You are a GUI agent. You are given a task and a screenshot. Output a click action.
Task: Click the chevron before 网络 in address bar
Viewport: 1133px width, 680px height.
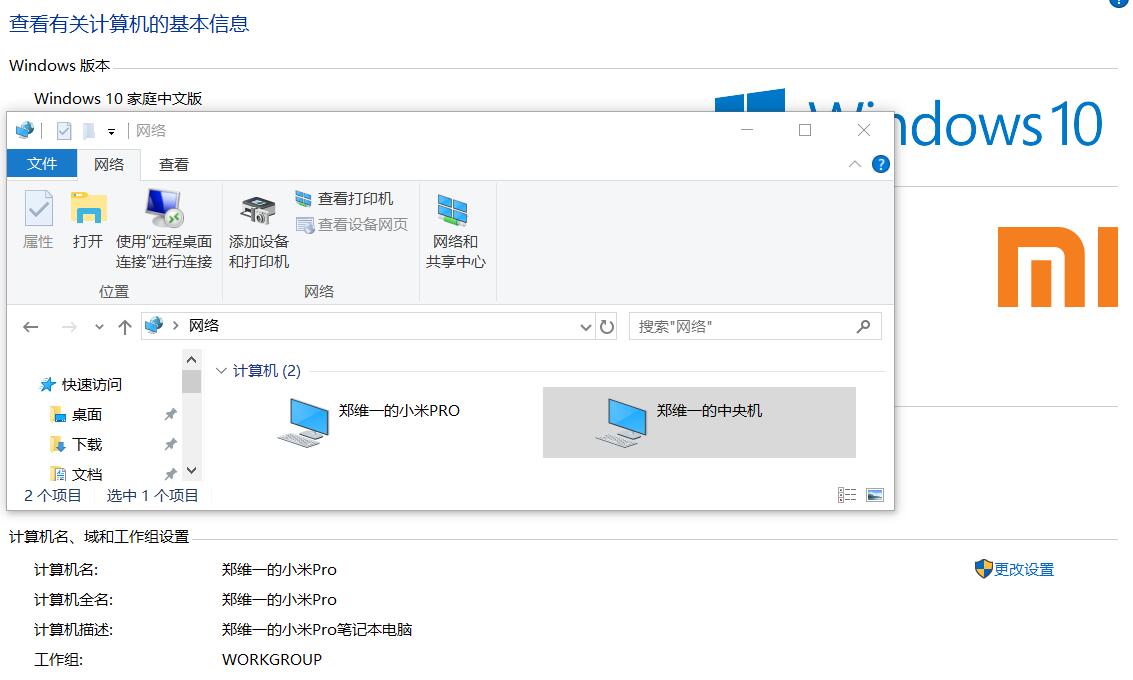[176, 326]
